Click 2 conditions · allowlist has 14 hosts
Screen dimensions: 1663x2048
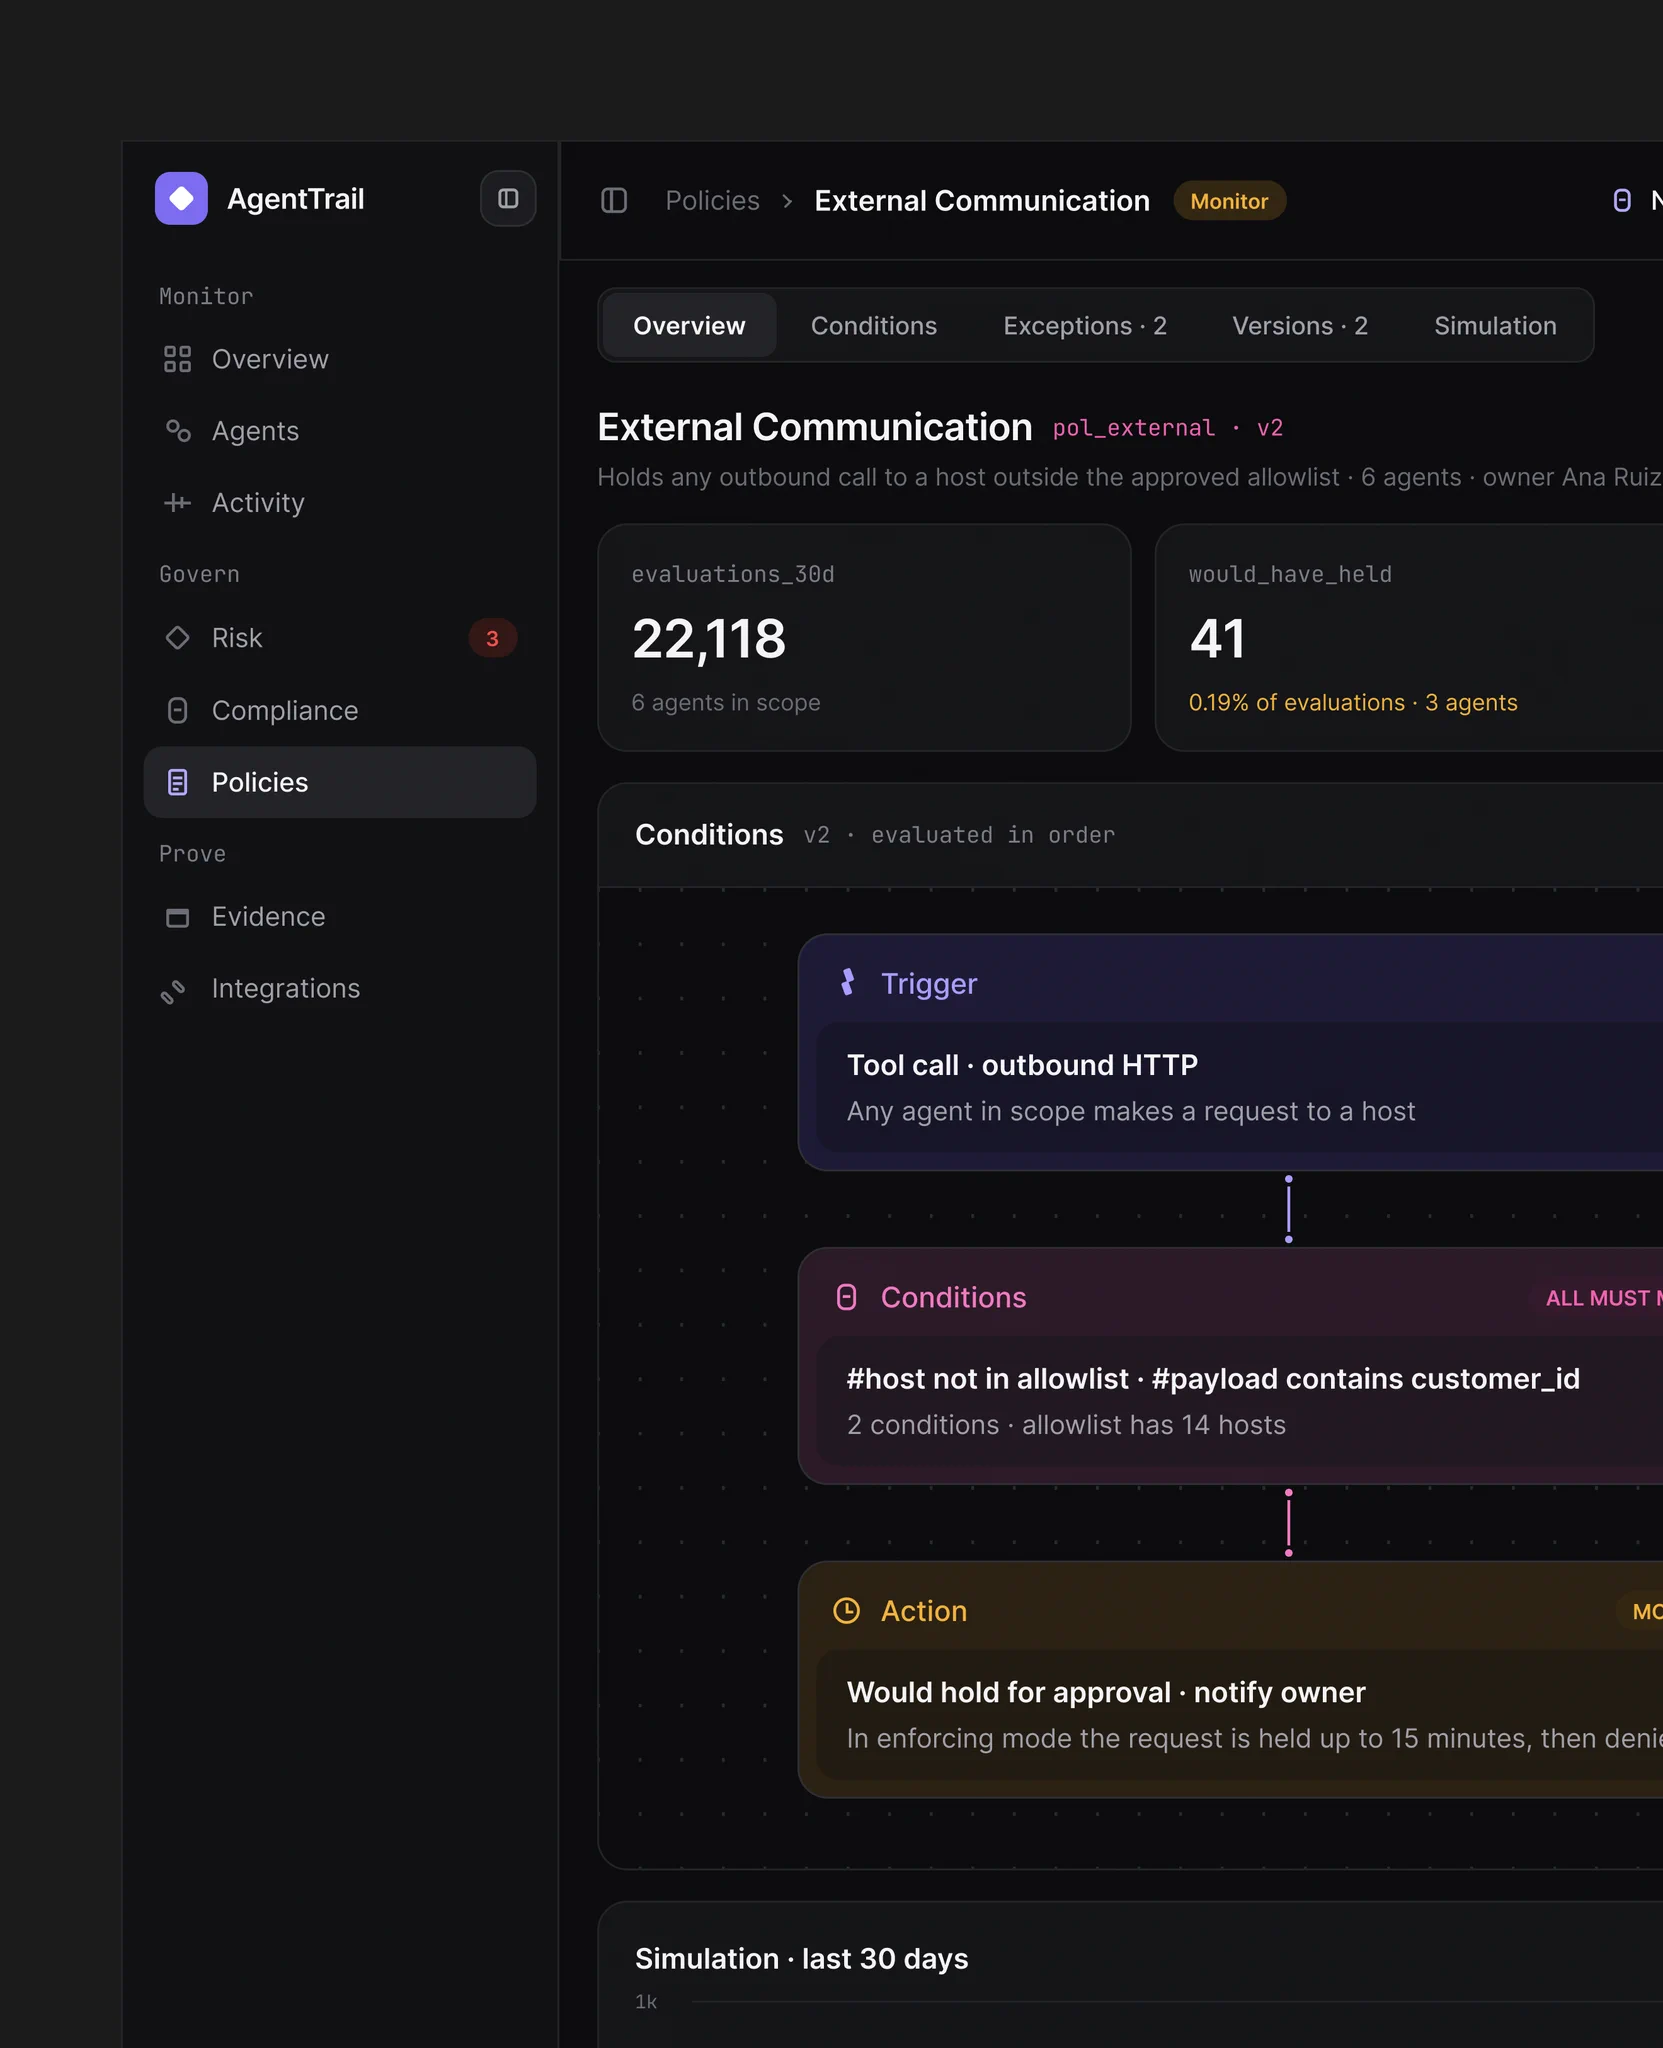1066,1425
